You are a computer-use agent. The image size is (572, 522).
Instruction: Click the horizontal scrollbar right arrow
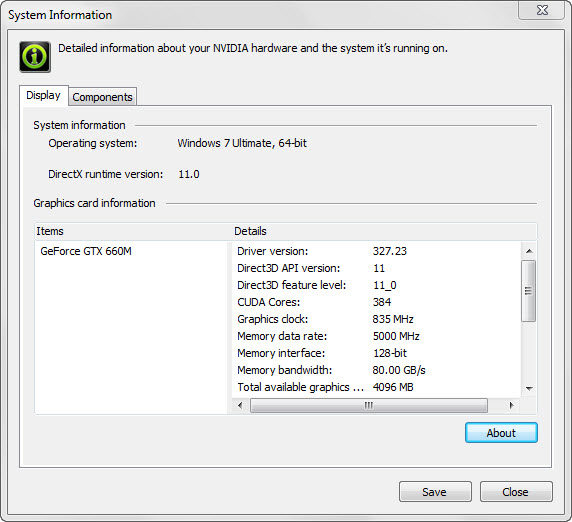click(x=511, y=405)
